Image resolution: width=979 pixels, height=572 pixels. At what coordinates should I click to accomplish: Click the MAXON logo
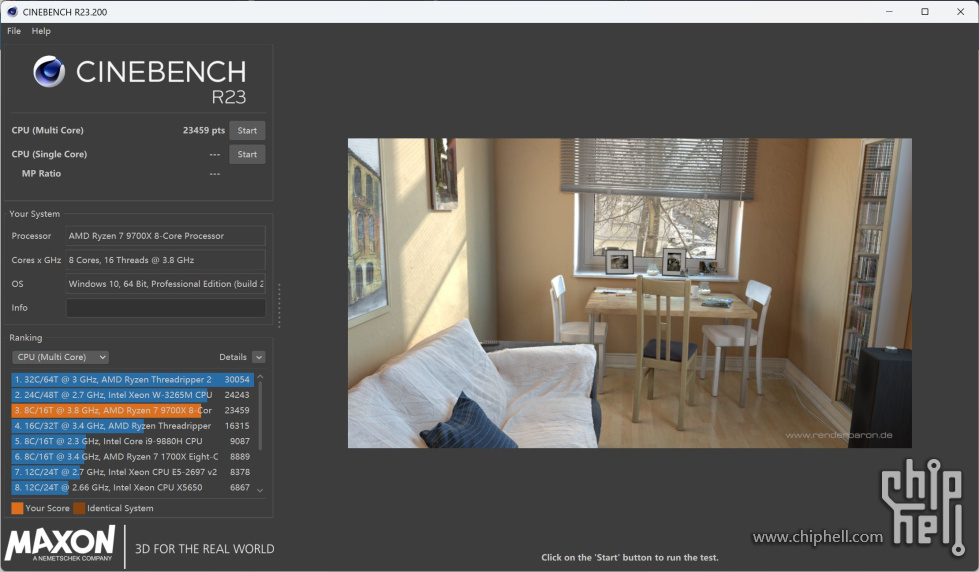61,543
